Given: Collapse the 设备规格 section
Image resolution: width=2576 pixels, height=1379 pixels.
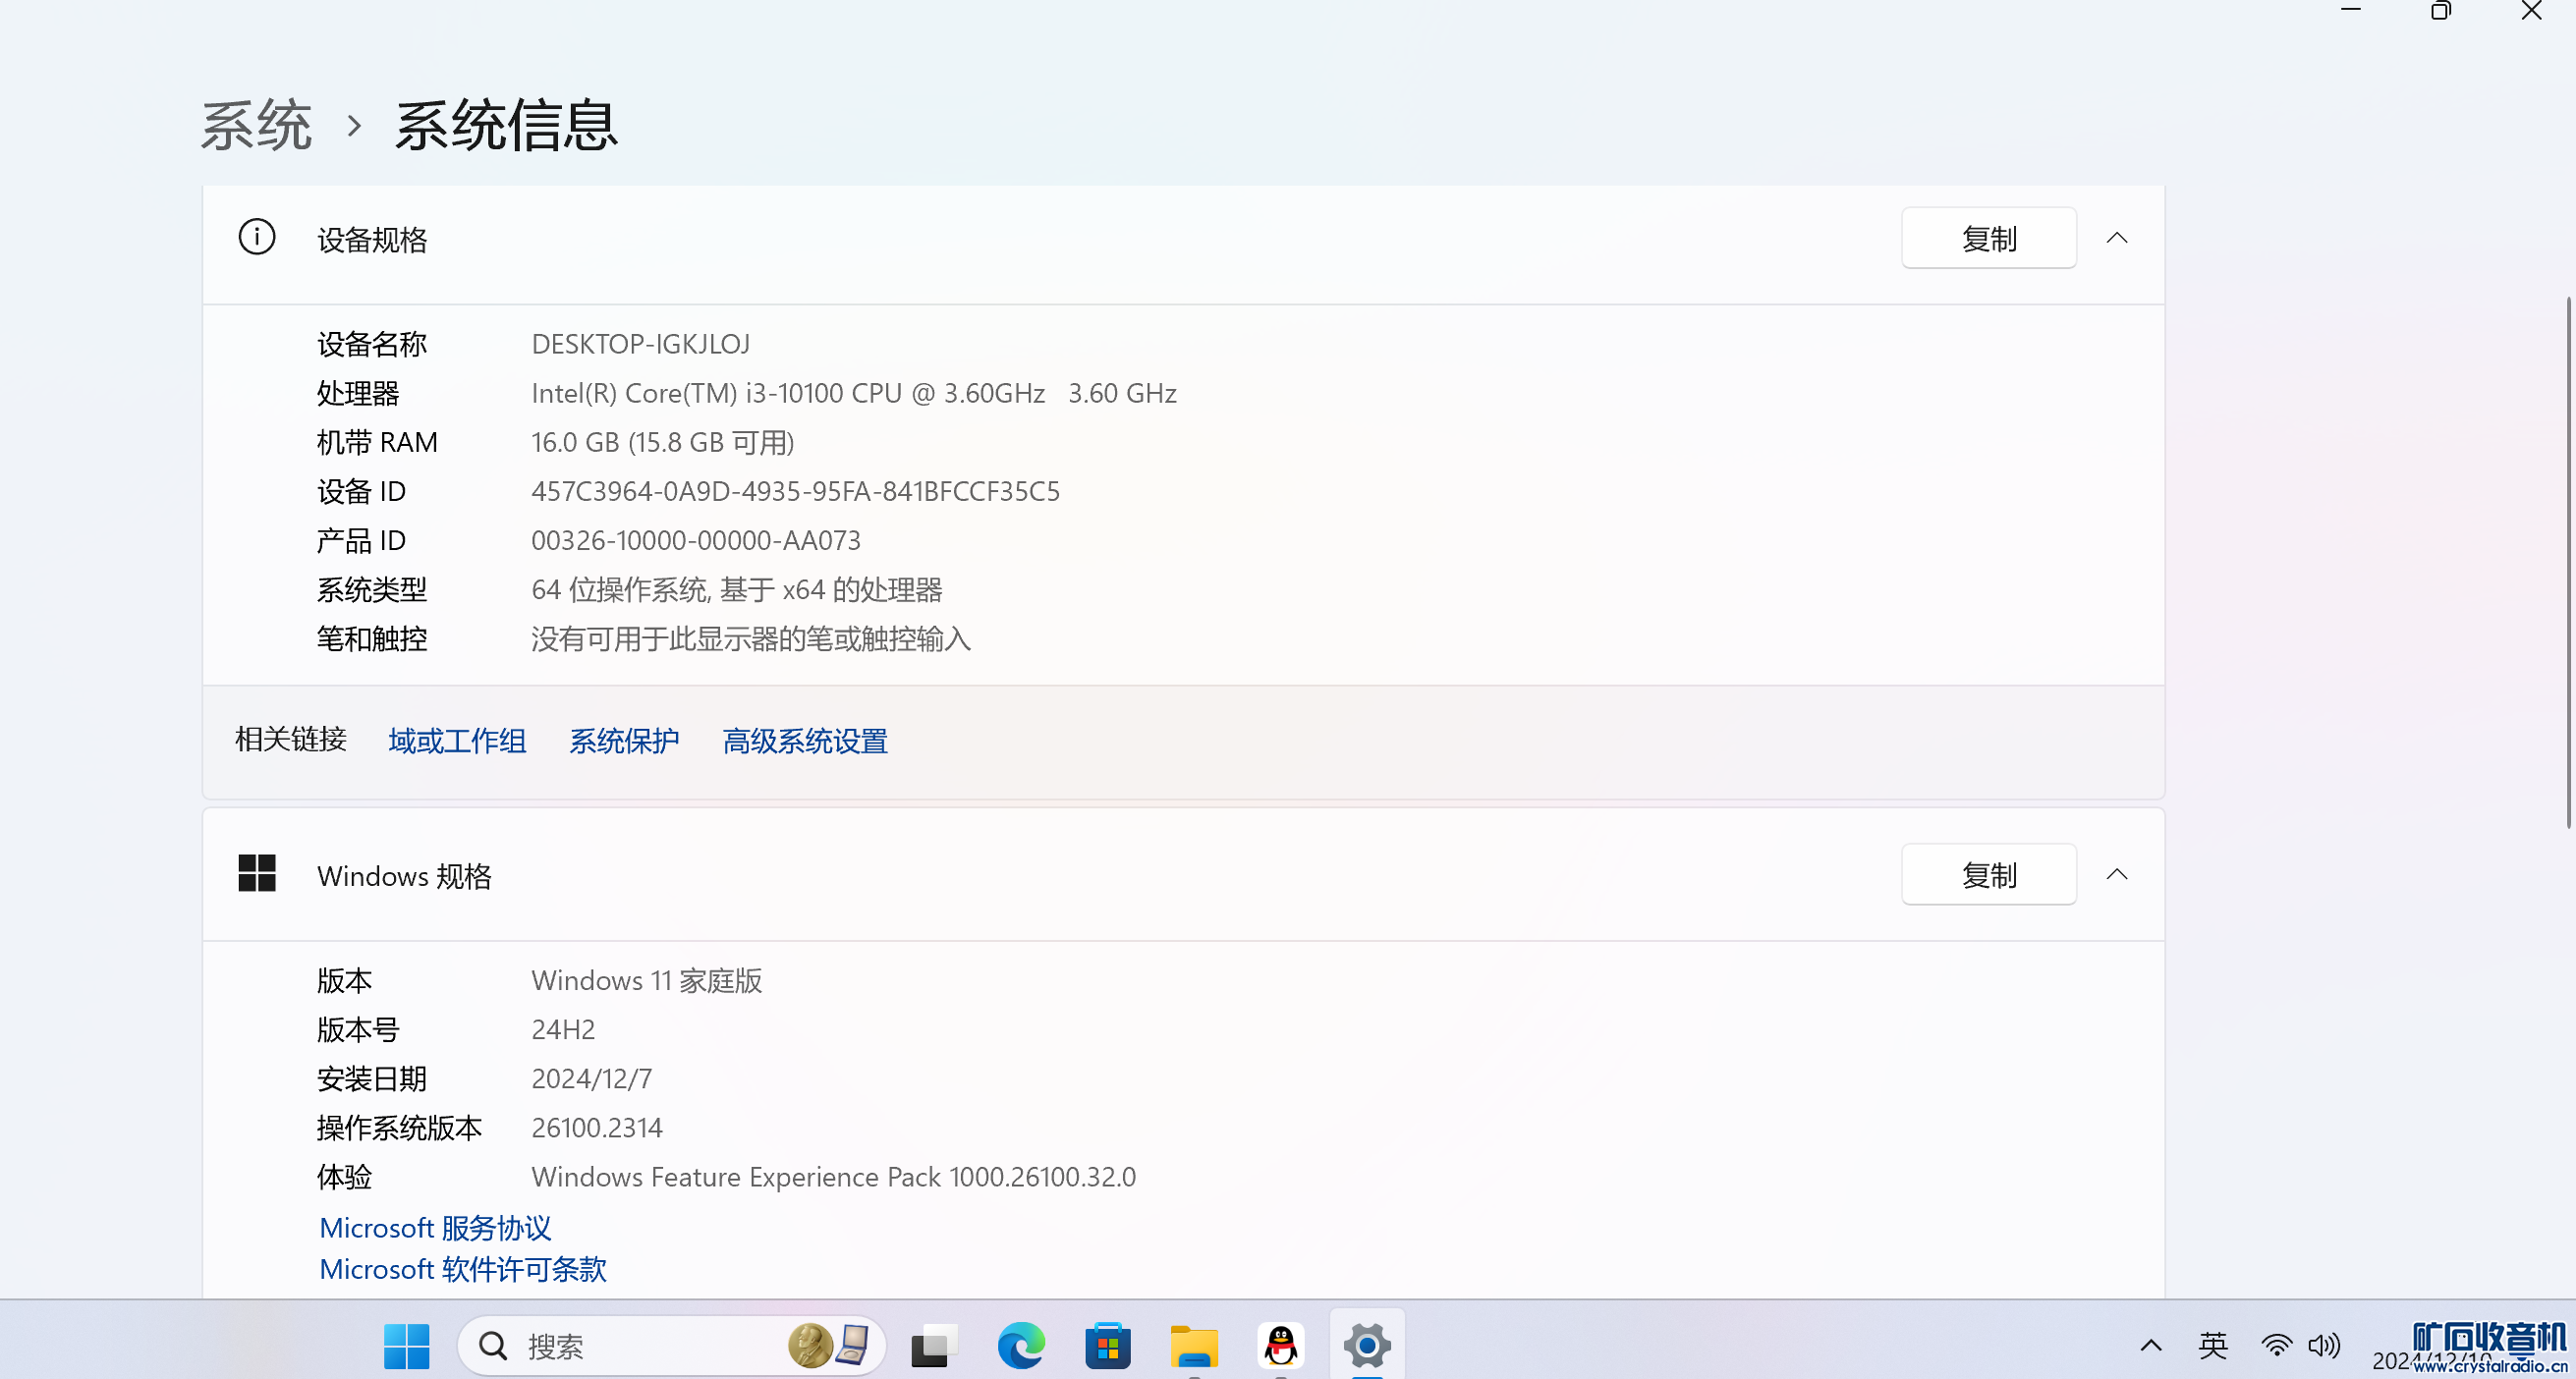Looking at the screenshot, I should [x=2116, y=238].
